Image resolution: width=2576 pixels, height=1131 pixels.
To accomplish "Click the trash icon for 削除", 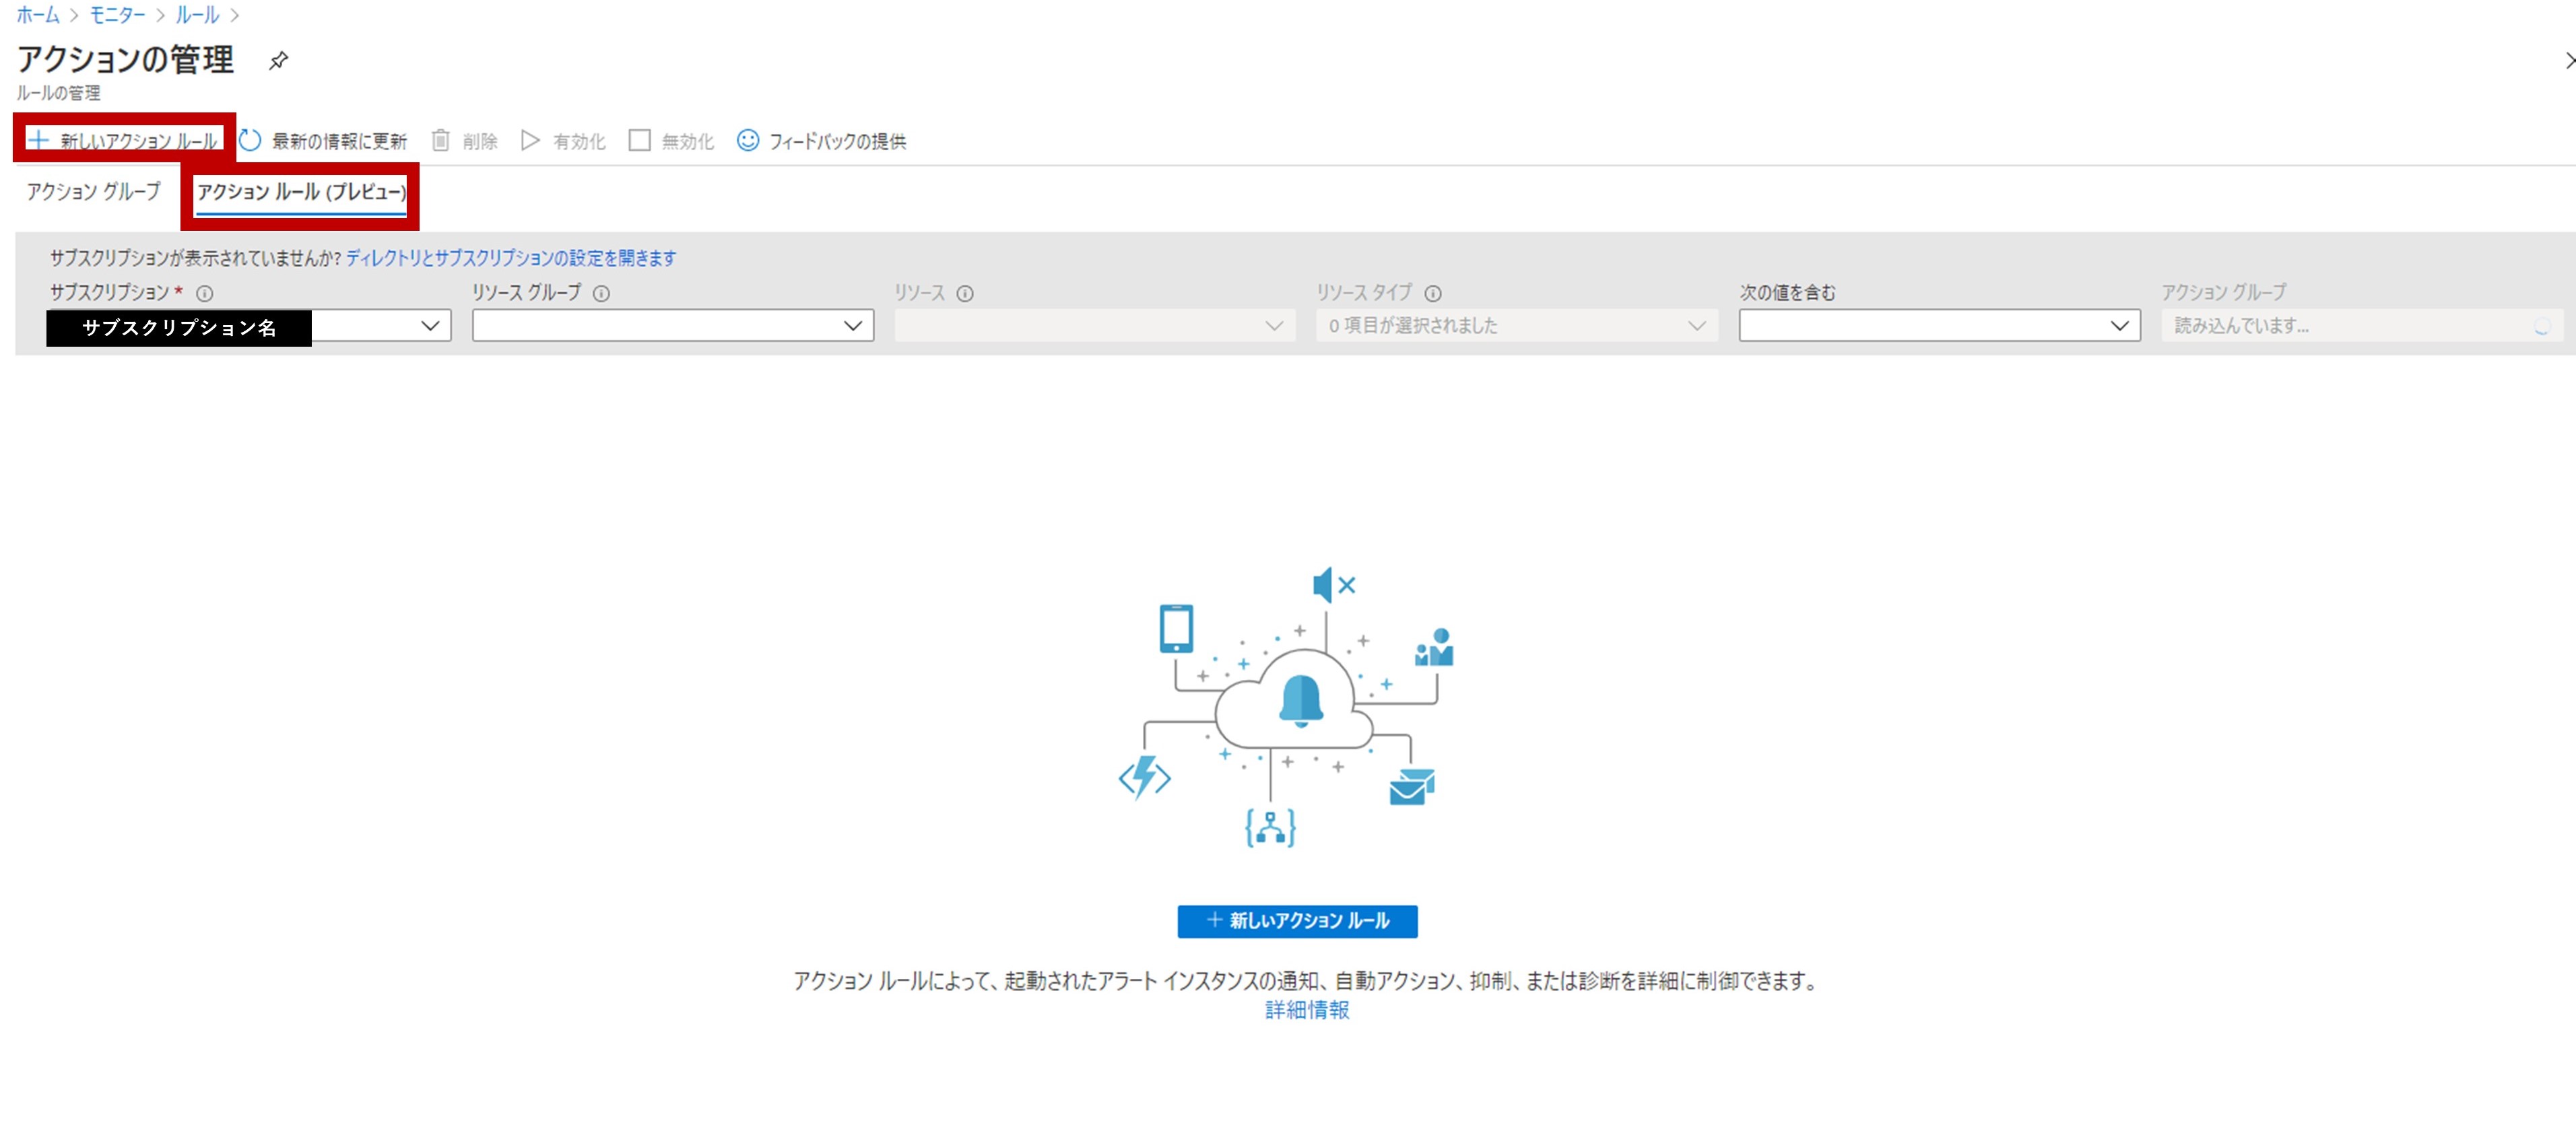I will tap(441, 141).
